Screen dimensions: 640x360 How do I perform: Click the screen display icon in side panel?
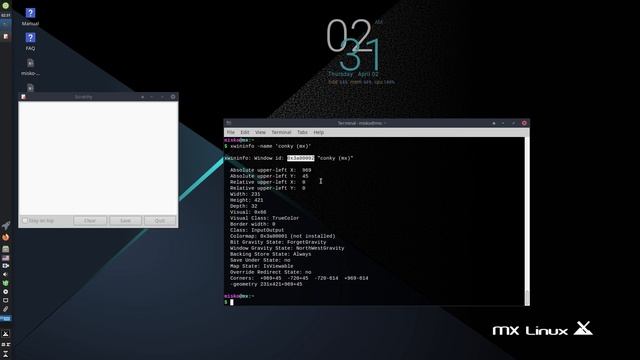click(x=5, y=300)
